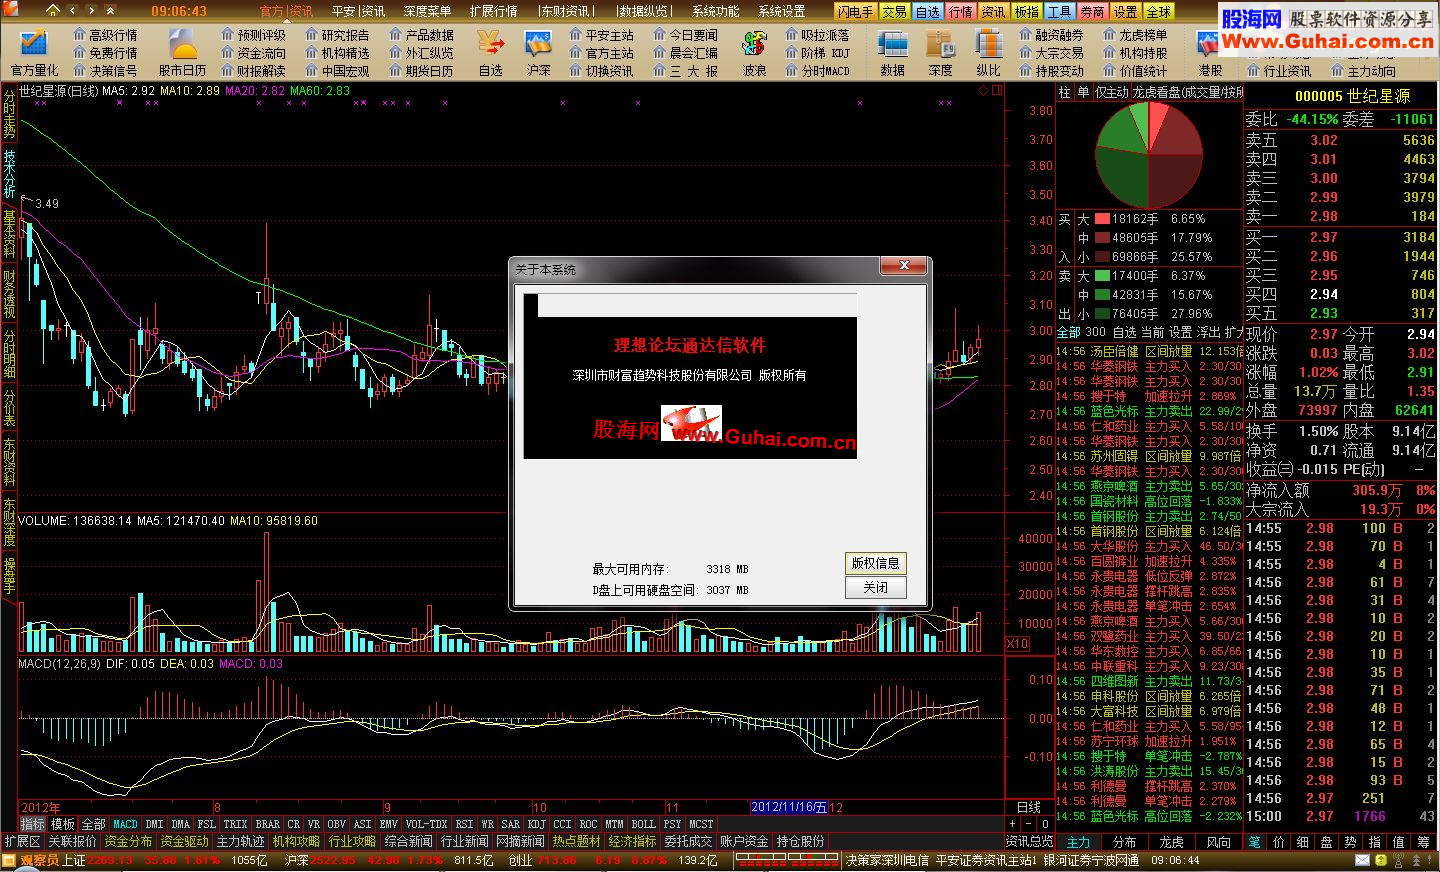
Task: Click the bank icon beside 平安主站
Action: click(x=575, y=34)
